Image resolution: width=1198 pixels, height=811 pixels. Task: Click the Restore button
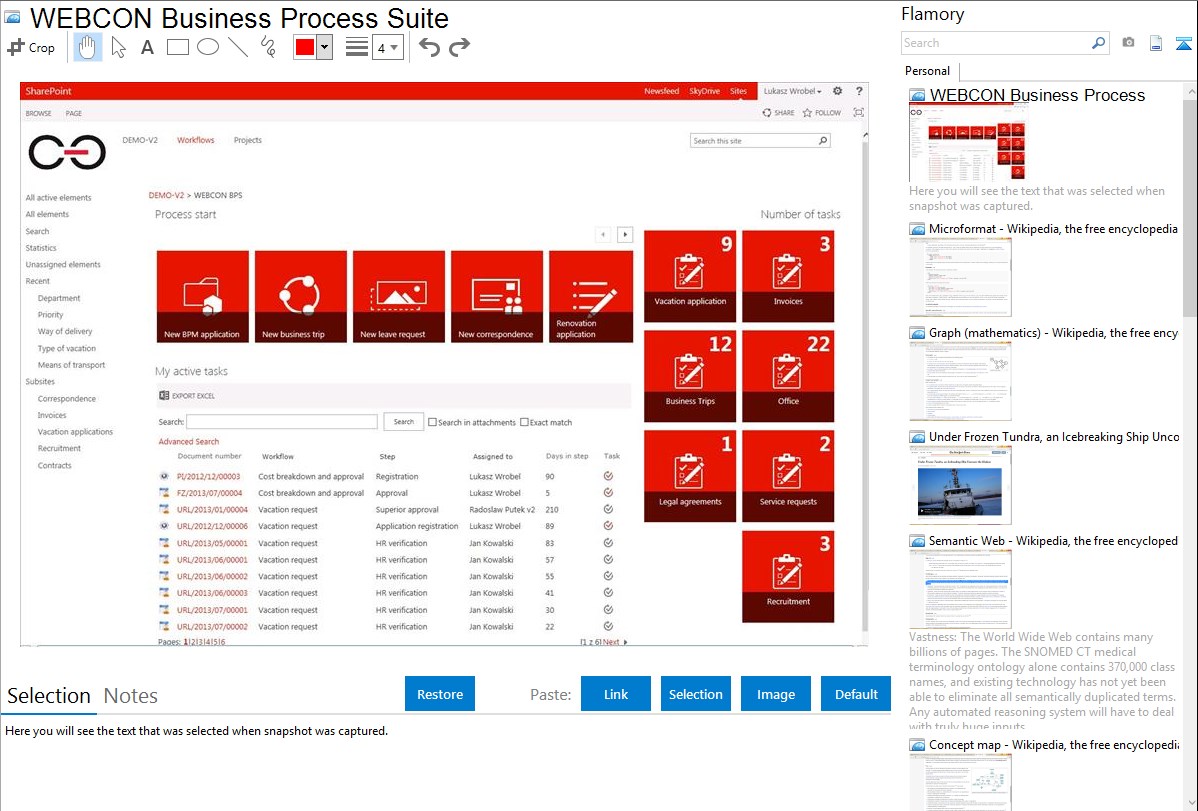pyautogui.click(x=440, y=694)
